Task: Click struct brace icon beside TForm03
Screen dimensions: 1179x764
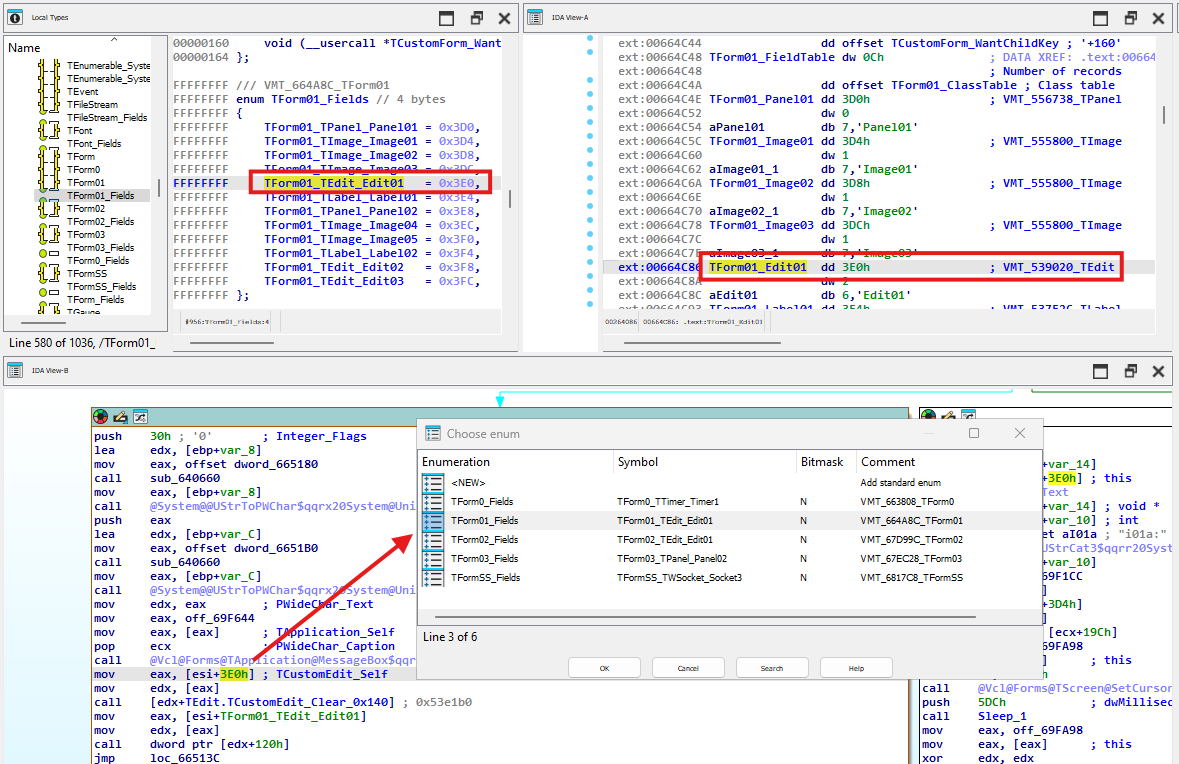Action: pos(49,235)
